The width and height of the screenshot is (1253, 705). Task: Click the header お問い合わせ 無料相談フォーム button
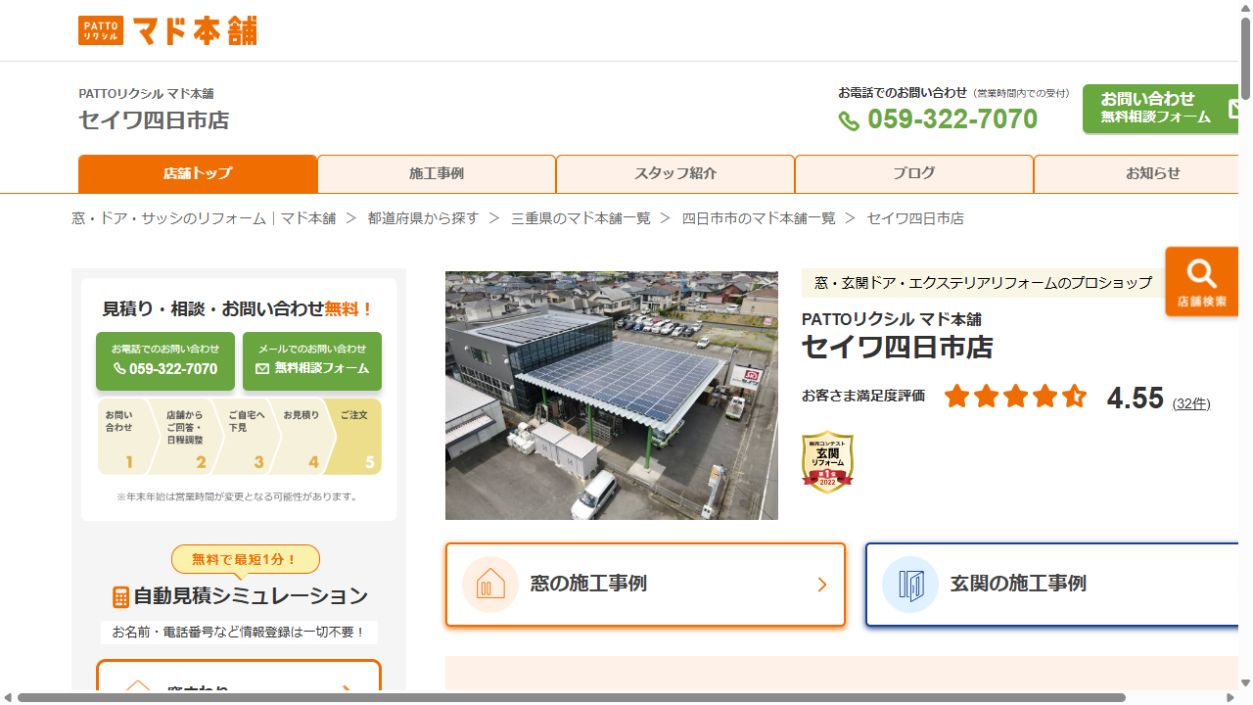click(x=1163, y=108)
